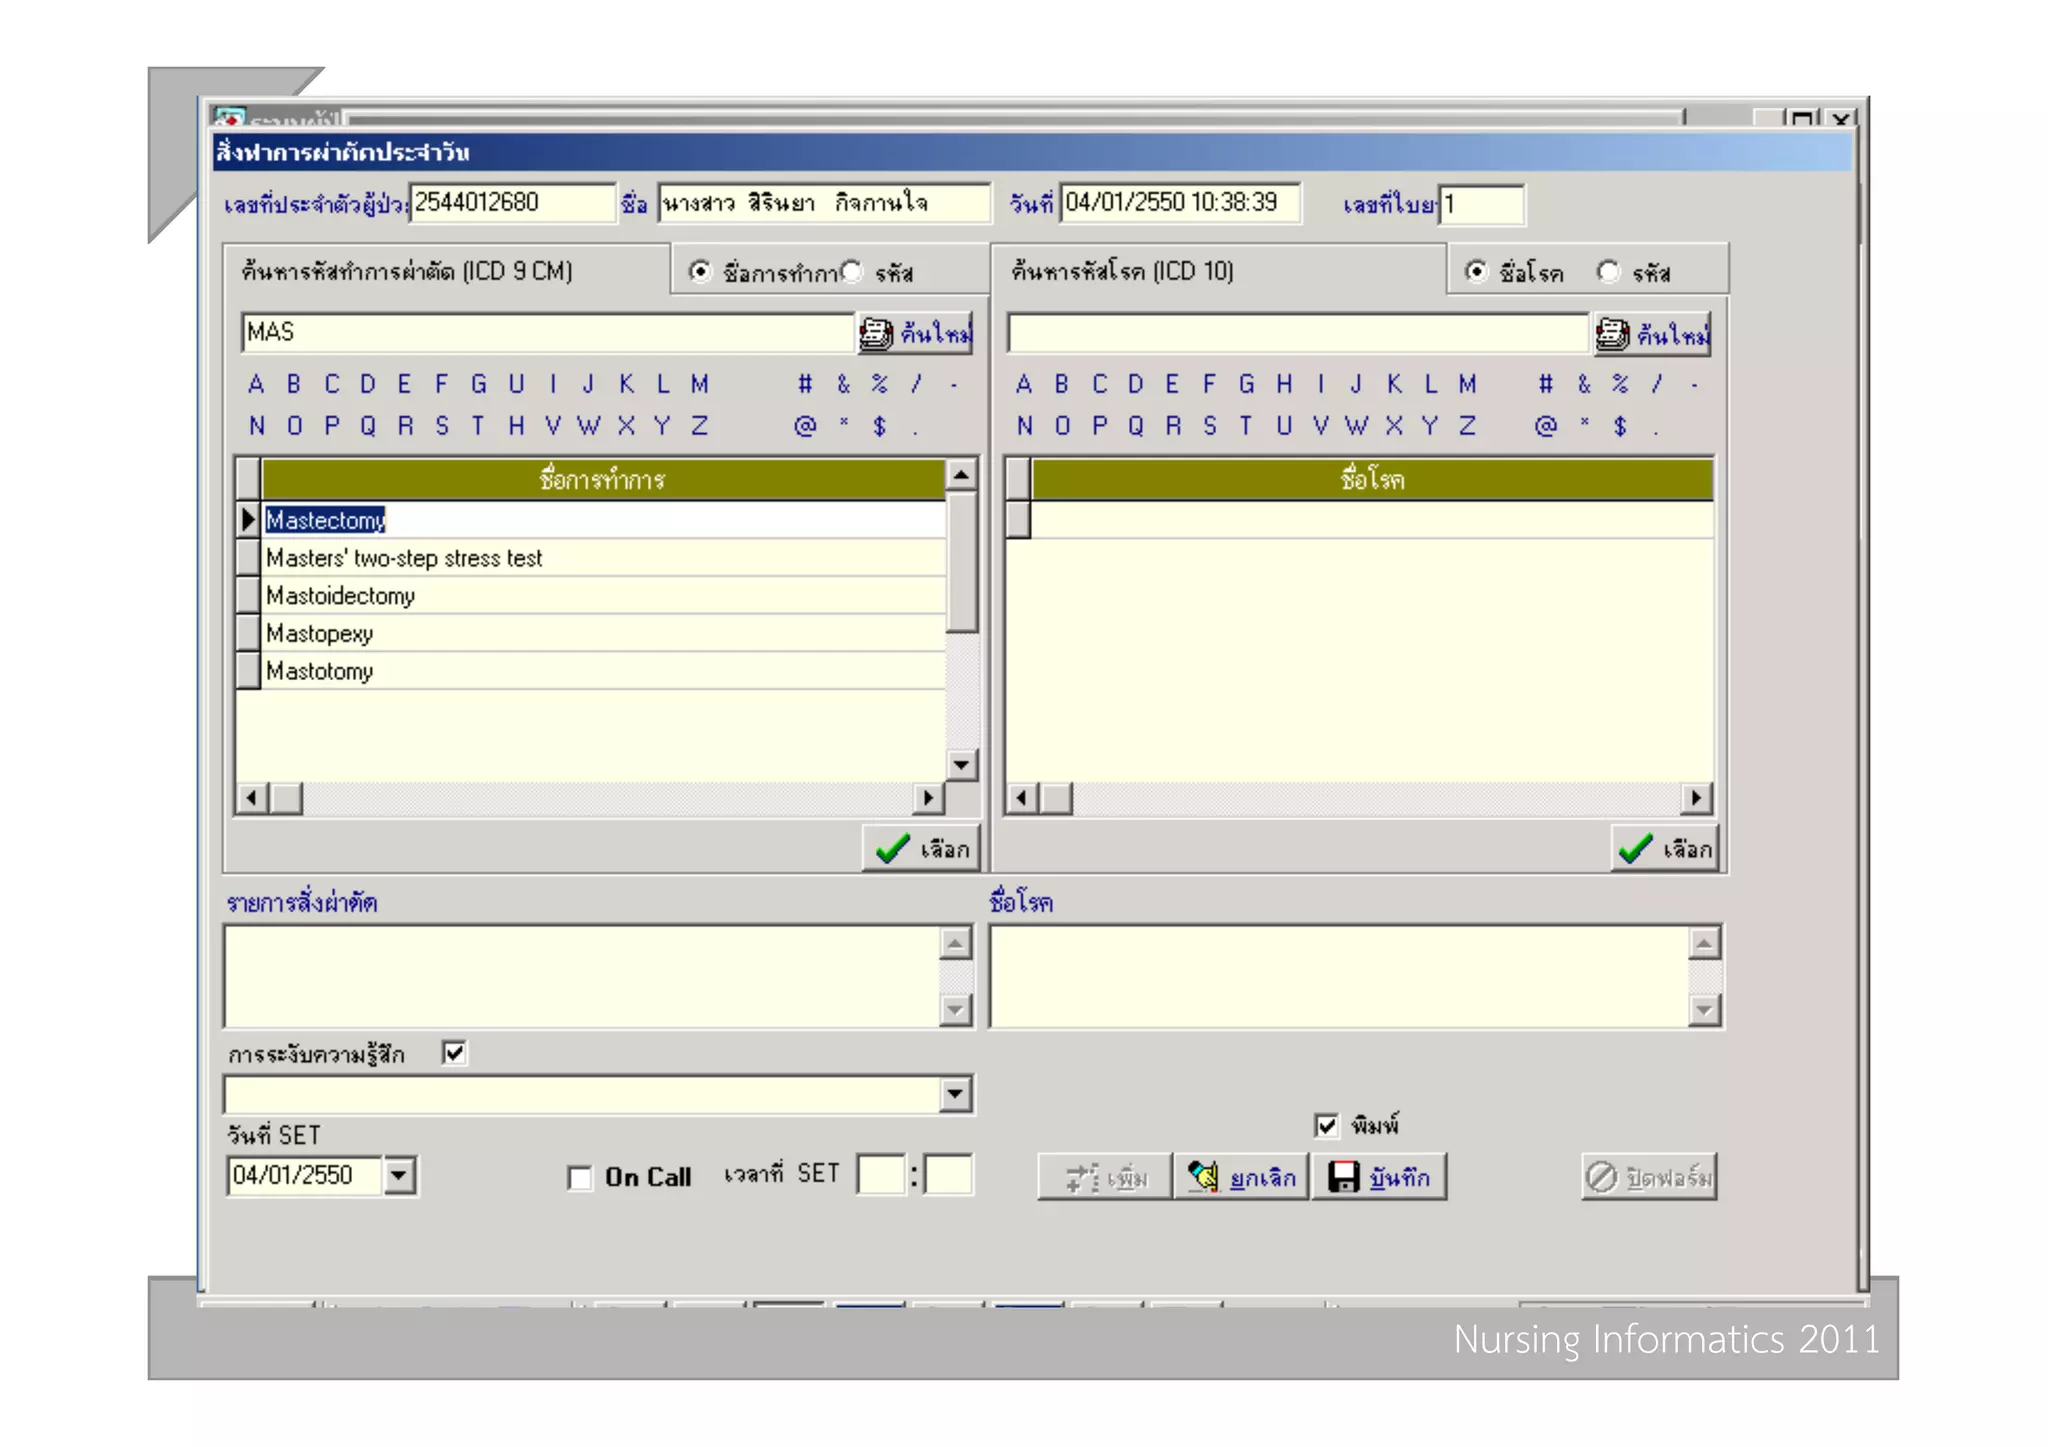Uncheck the print (พิมพ์) checkbox
Screen dimensions: 2048x1447
coord(1326,1125)
